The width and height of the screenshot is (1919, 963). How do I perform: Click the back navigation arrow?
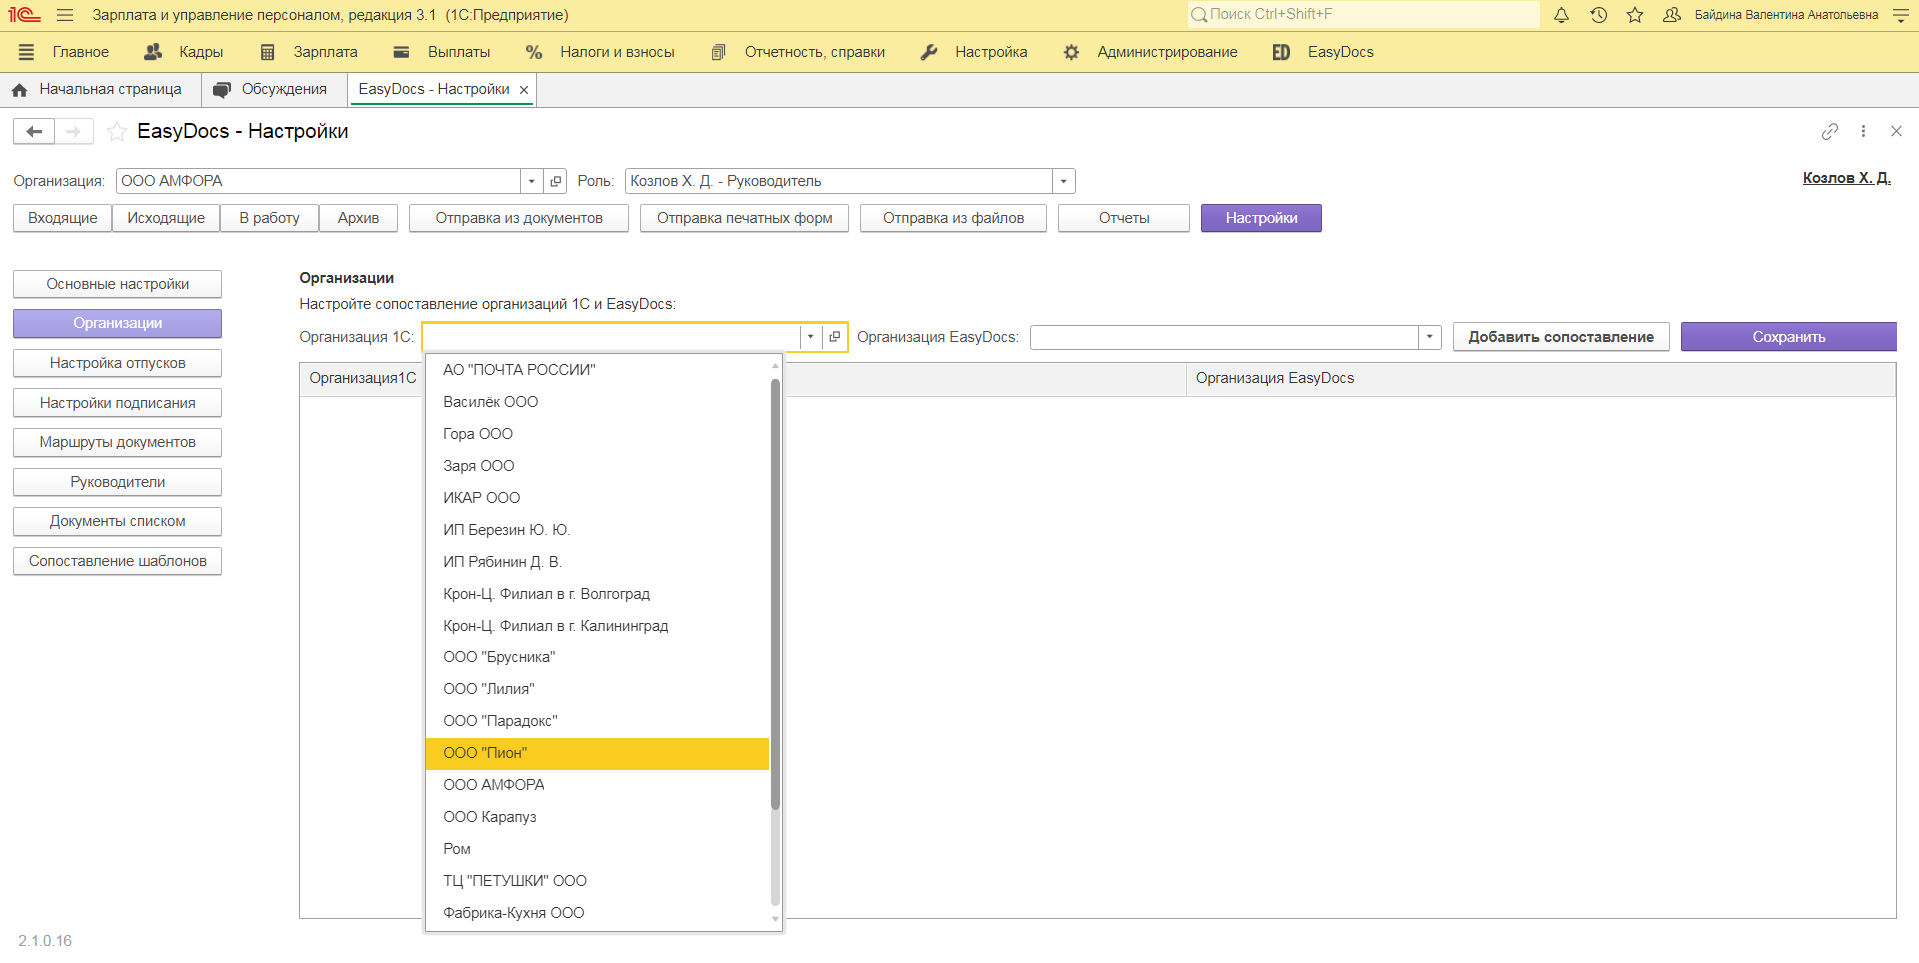coord(34,132)
